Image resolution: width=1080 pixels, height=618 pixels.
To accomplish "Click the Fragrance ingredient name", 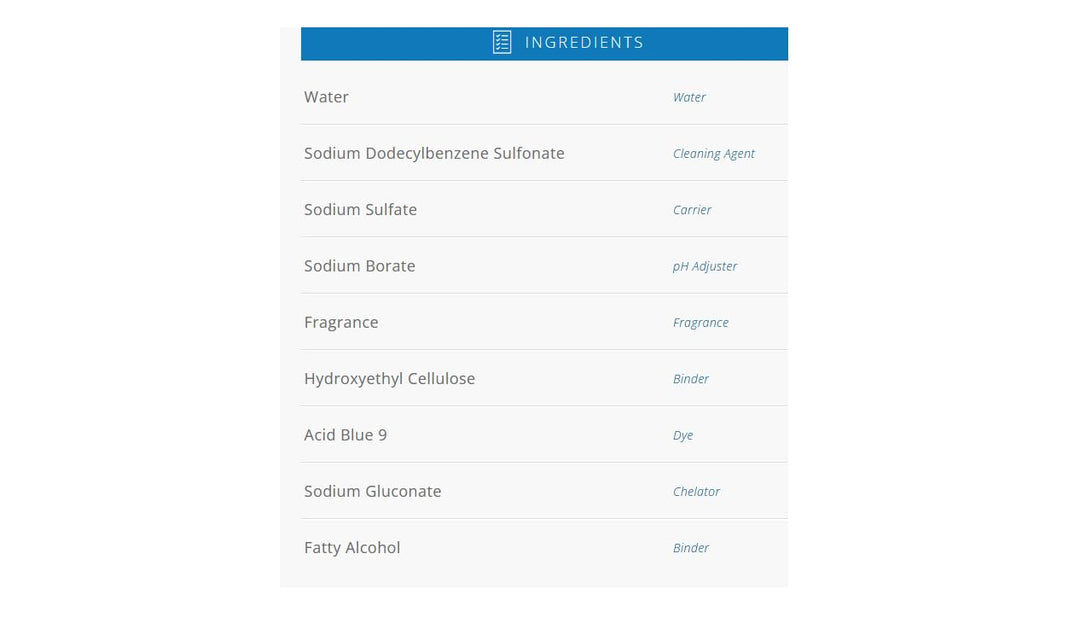I will click(341, 322).
